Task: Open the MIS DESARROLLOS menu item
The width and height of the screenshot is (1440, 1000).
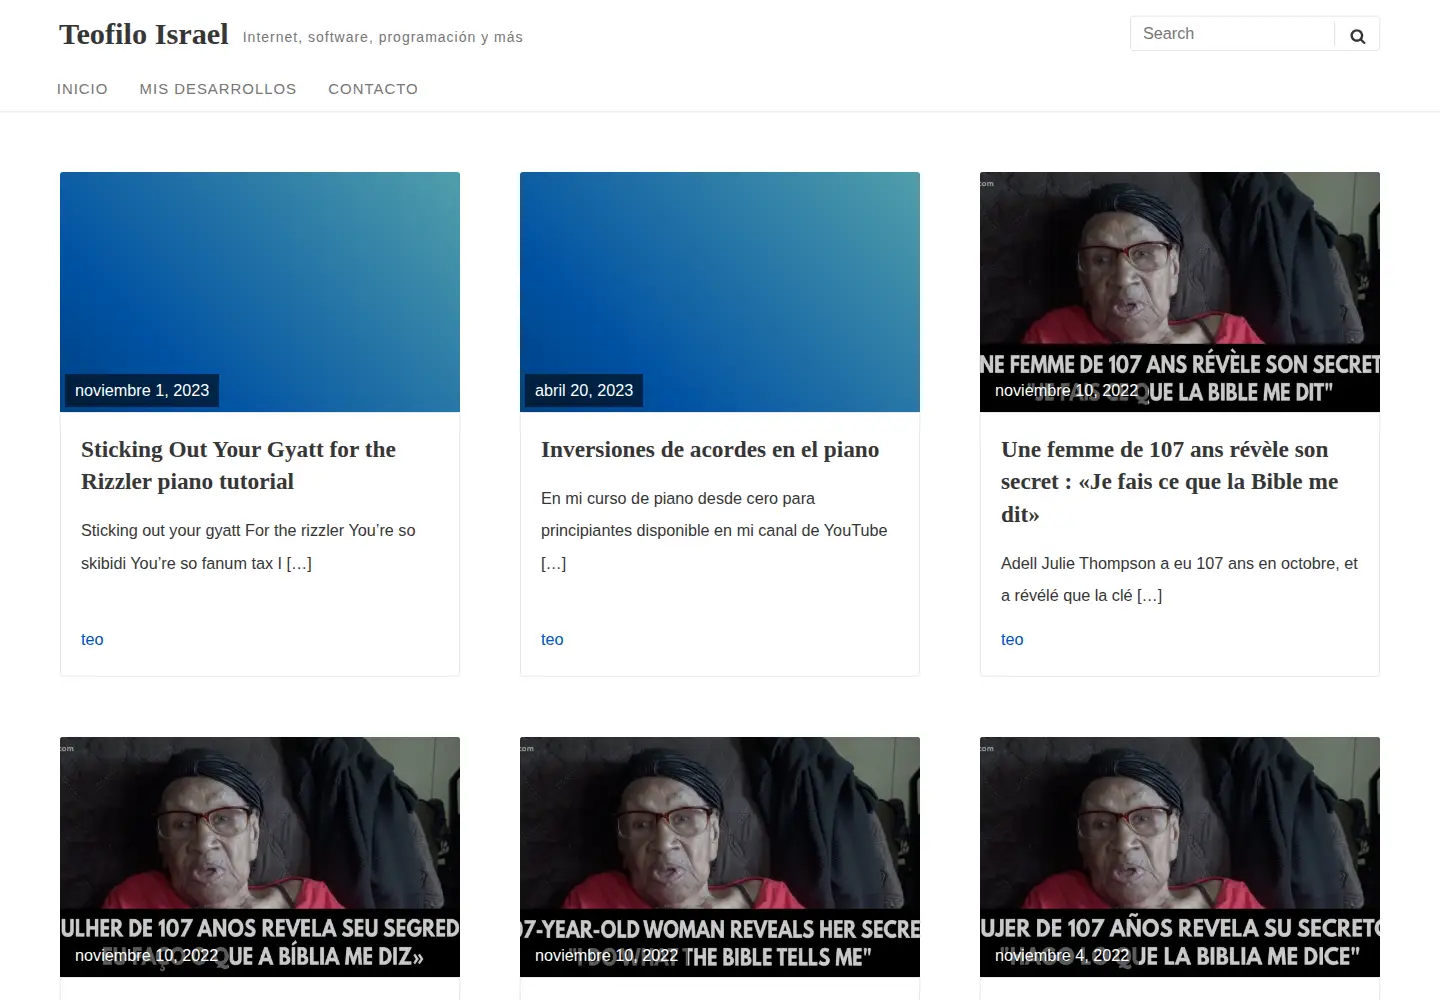Action: click(218, 89)
